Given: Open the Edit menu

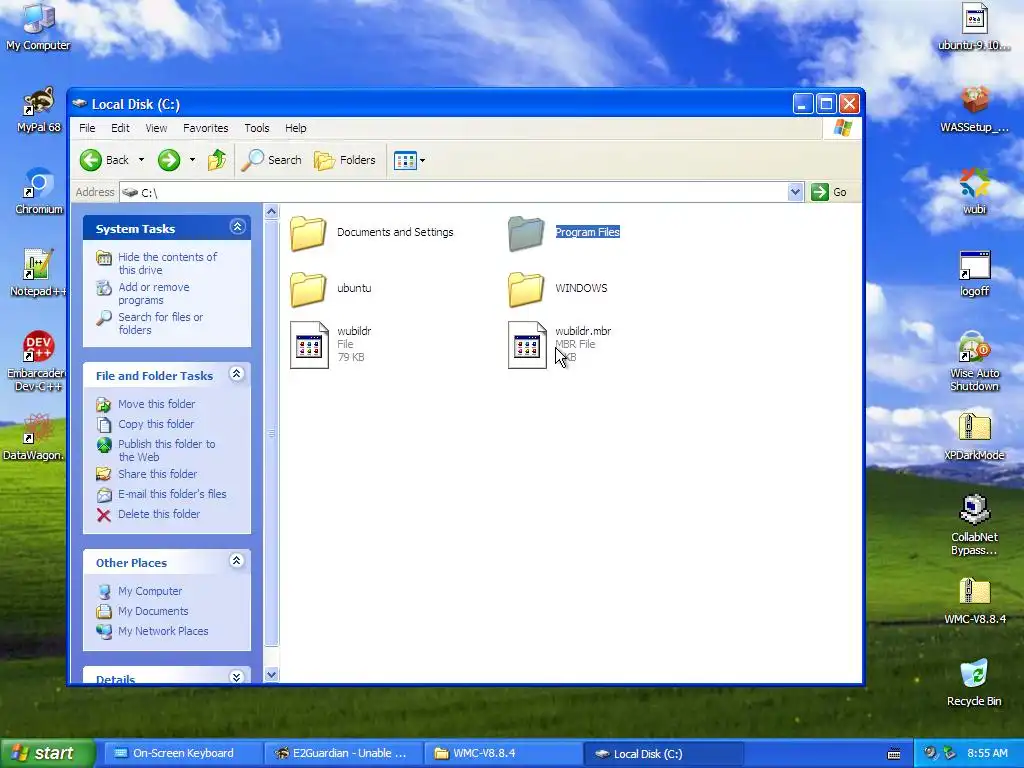Looking at the screenshot, I should coord(120,128).
